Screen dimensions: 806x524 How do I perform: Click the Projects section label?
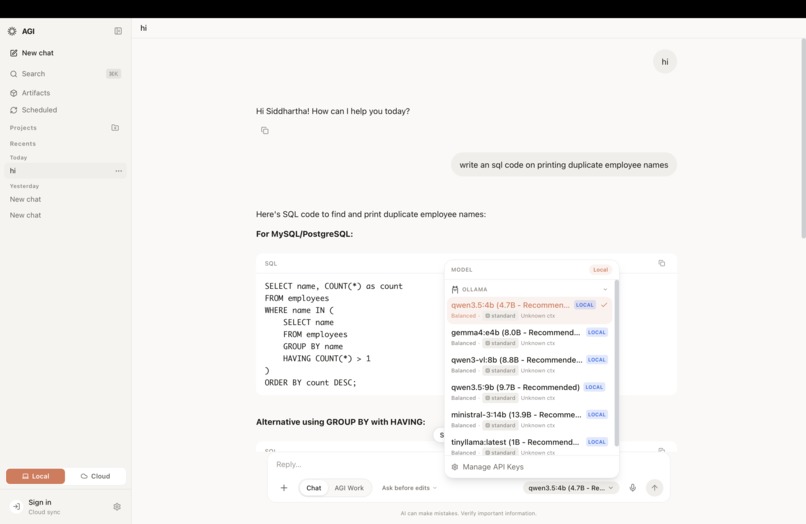(23, 128)
